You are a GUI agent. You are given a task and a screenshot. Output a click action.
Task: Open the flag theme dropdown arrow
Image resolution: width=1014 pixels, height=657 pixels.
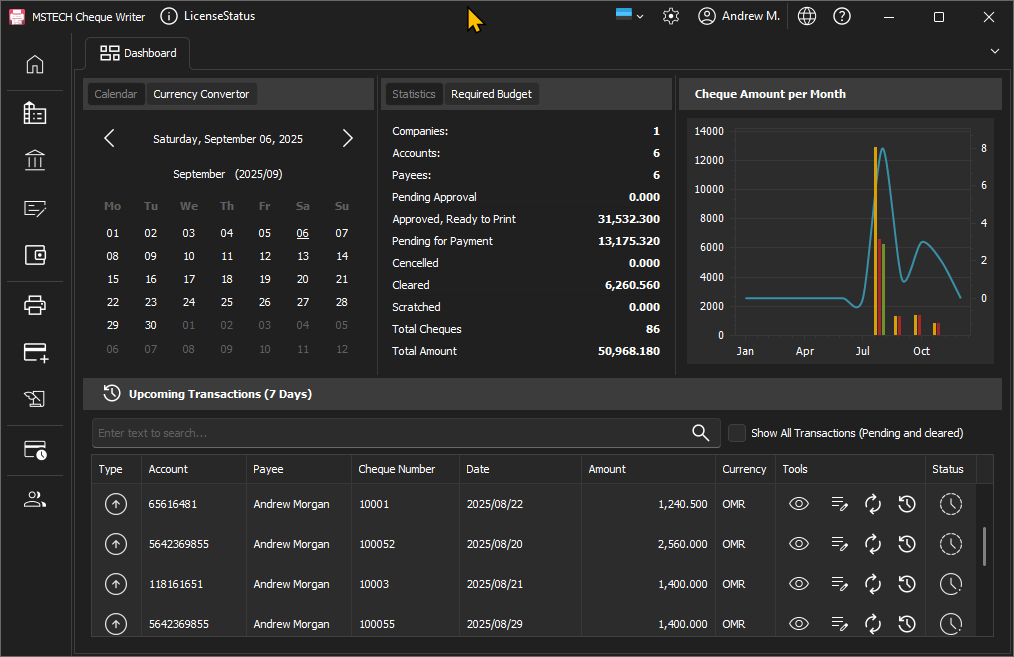click(x=640, y=16)
